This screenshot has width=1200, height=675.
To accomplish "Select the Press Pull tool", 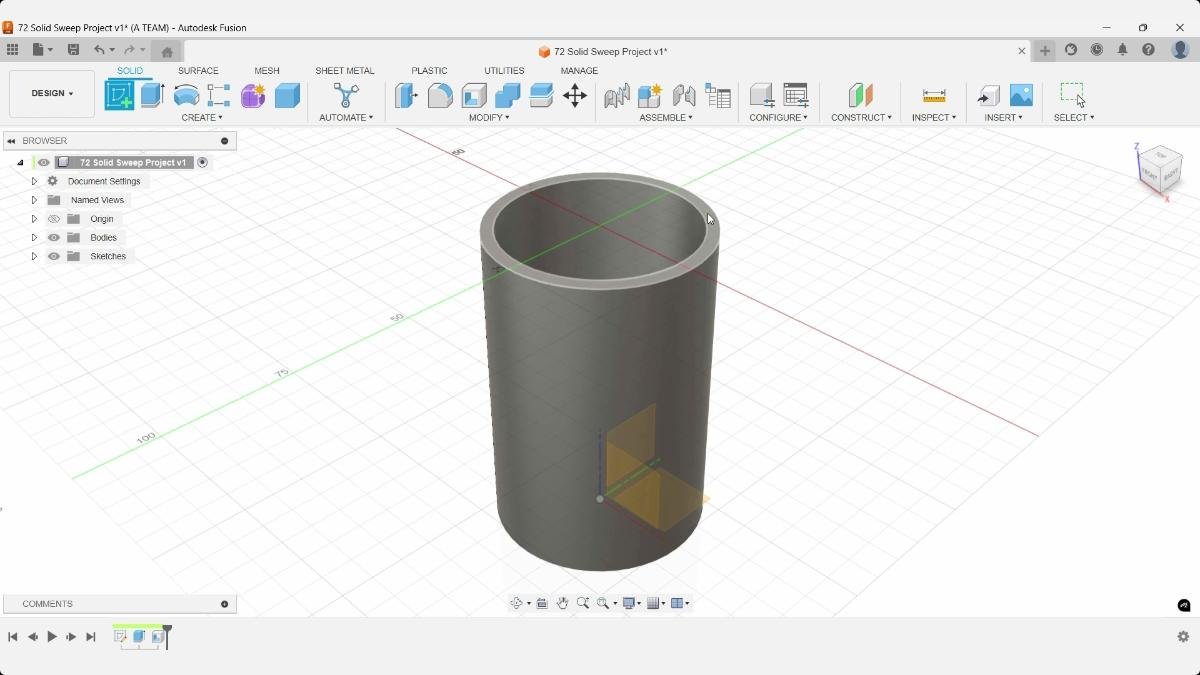I will pos(406,95).
